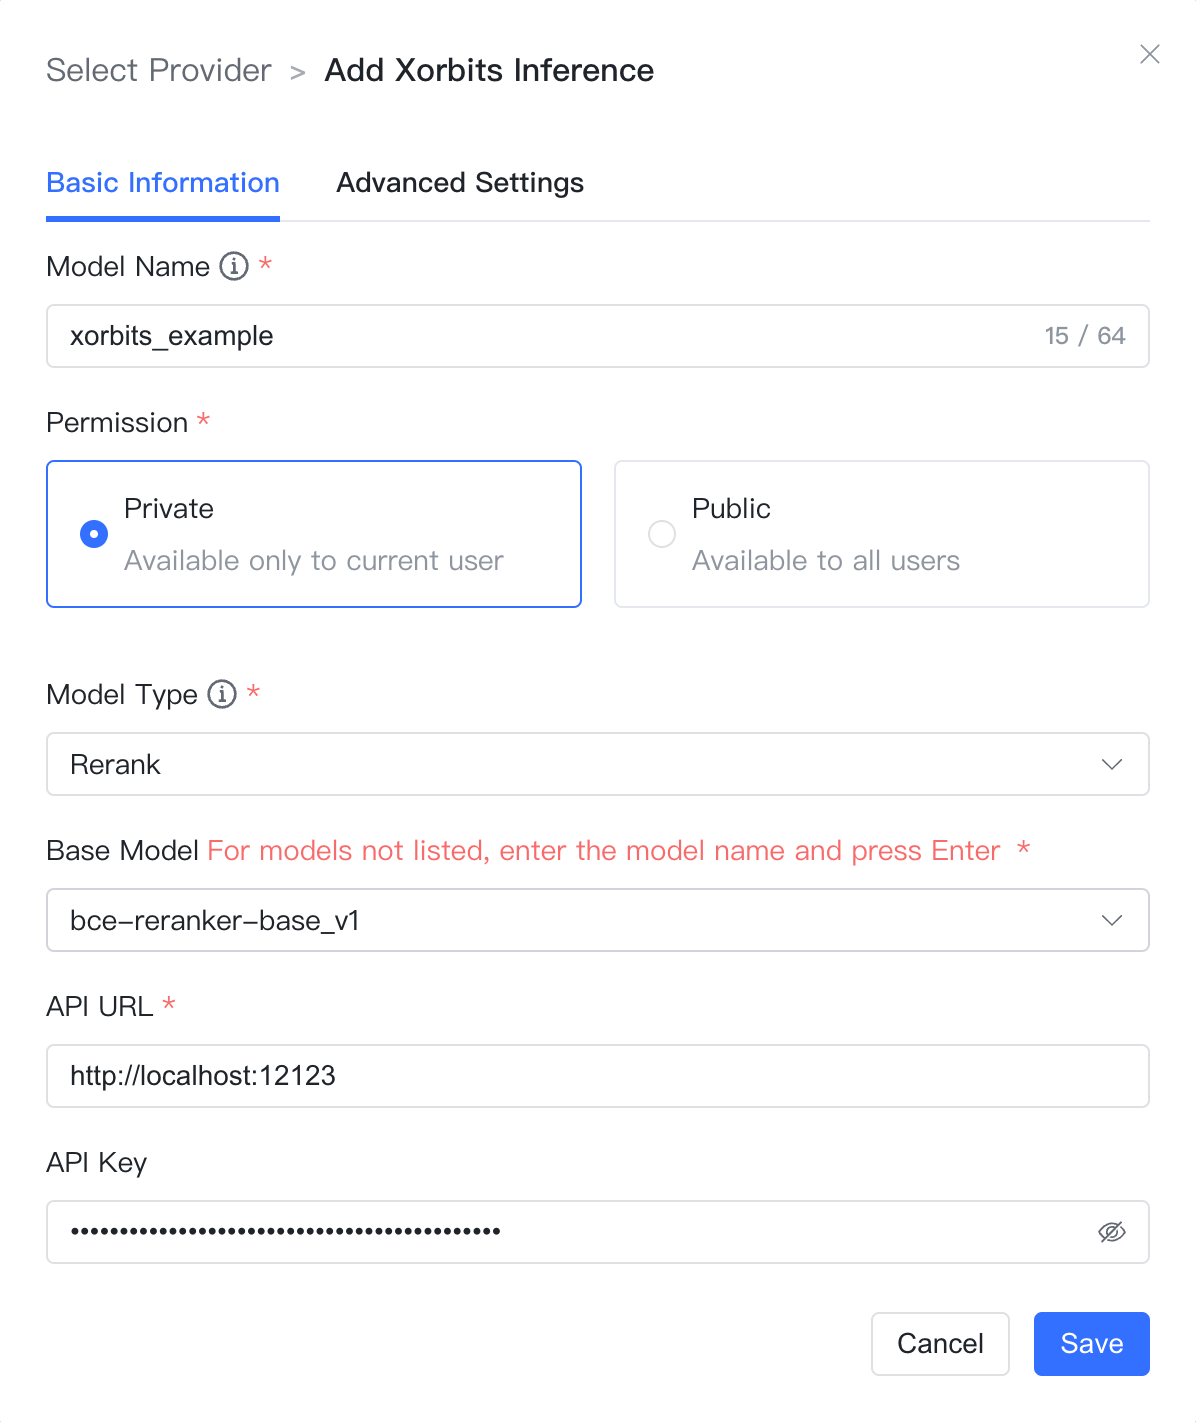This screenshot has width=1196, height=1422.
Task: Select the Private permission radio button
Action: click(94, 534)
